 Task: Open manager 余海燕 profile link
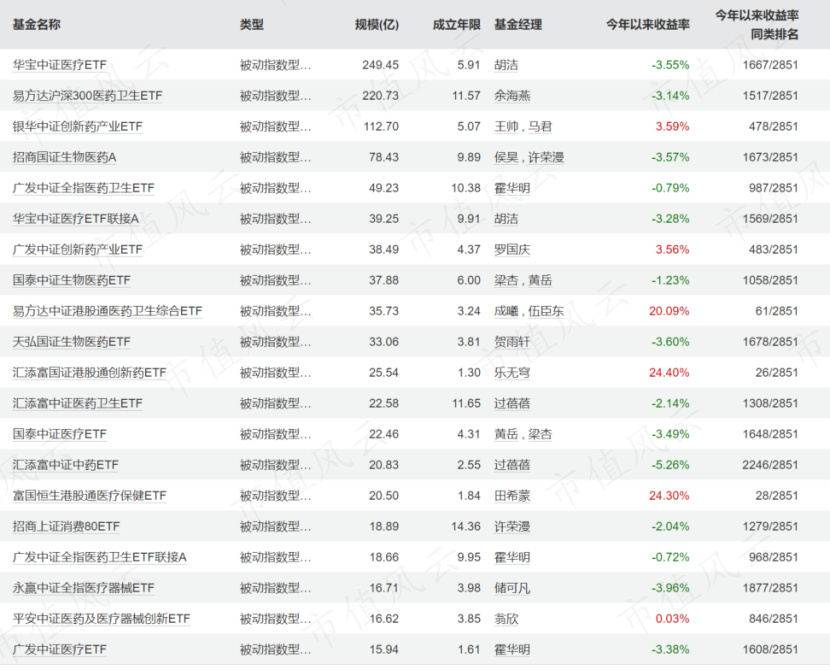point(512,96)
